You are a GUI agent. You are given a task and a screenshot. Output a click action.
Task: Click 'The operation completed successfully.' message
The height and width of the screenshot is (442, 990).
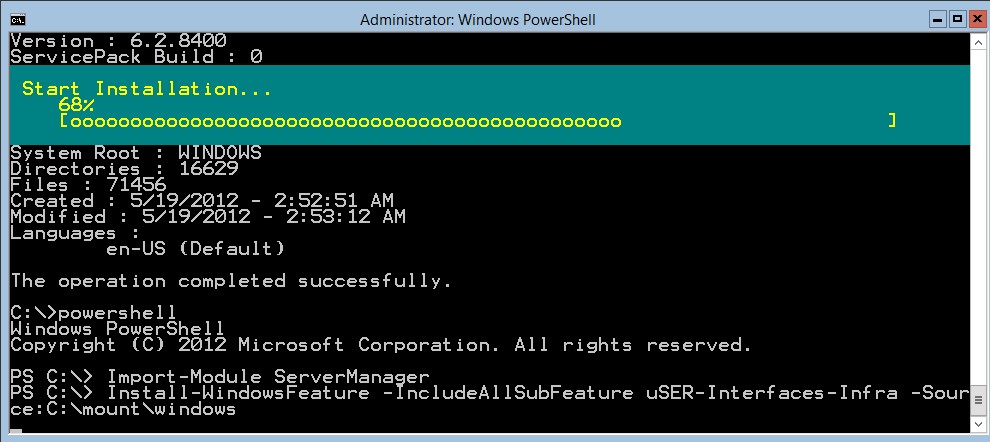coord(231,282)
